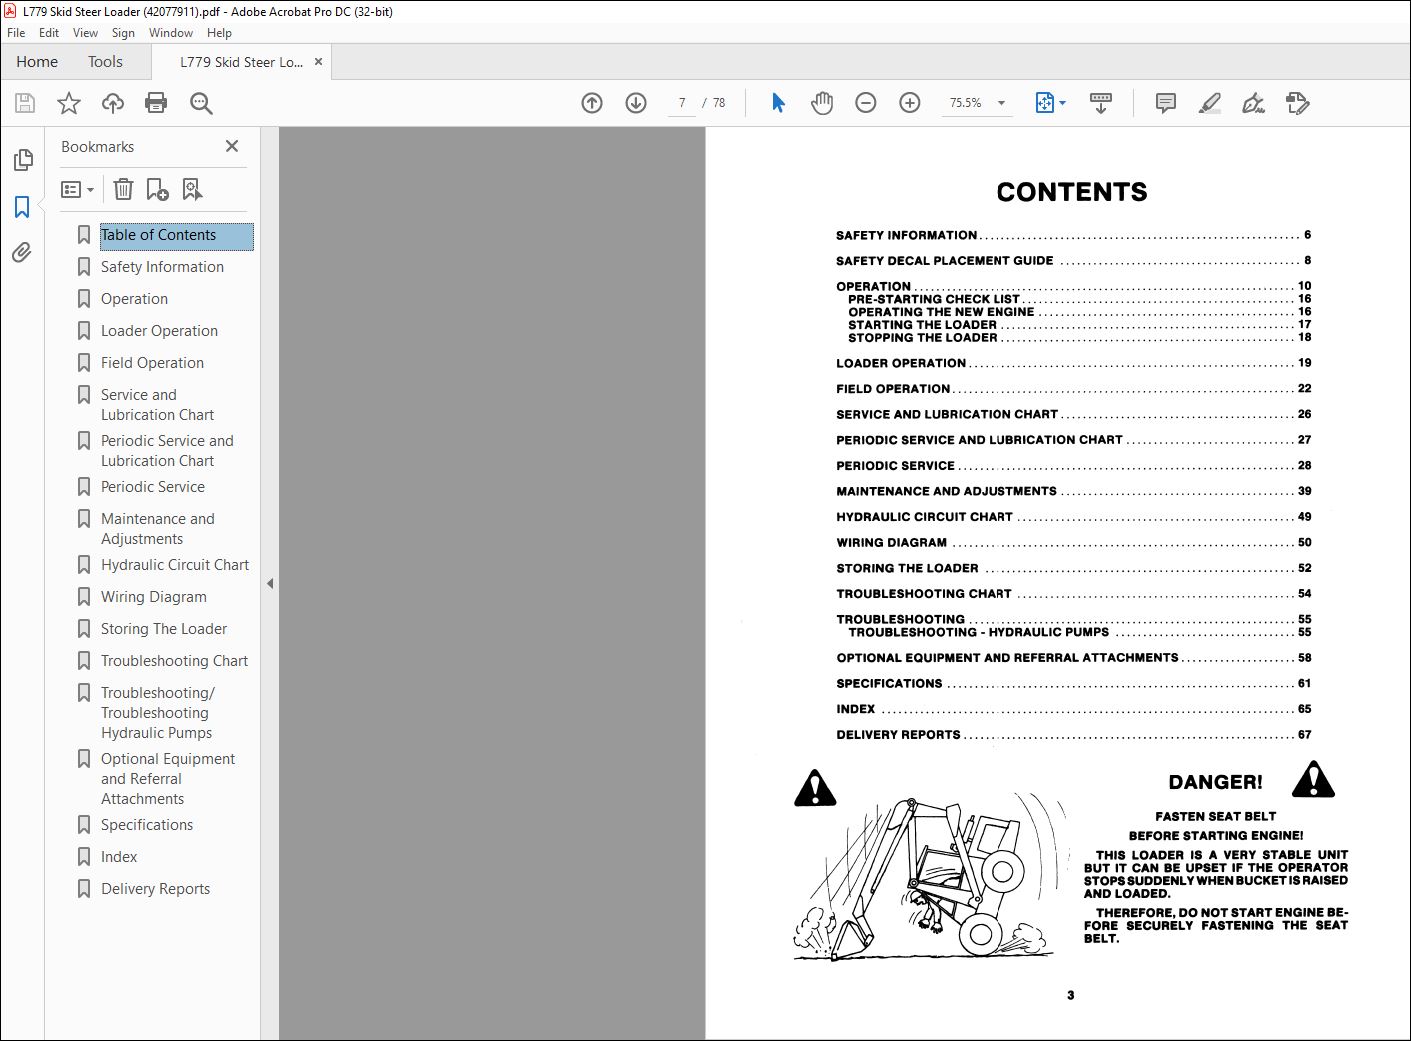1411x1041 pixels.
Task: Open the Field Operation bookmark
Action: pyautogui.click(x=152, y=363)
